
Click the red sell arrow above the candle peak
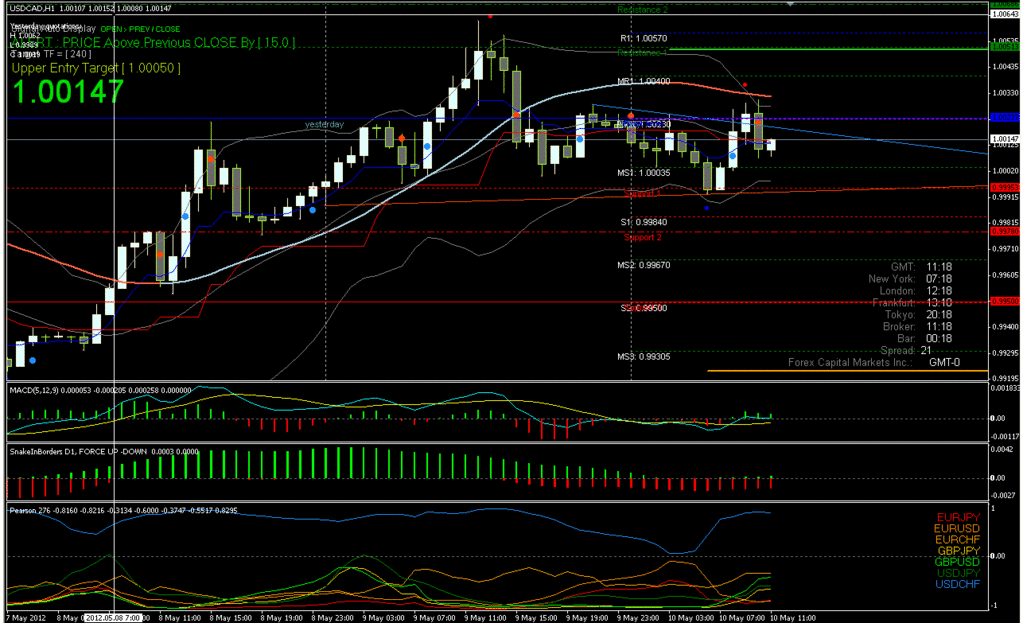pos(491,16)
